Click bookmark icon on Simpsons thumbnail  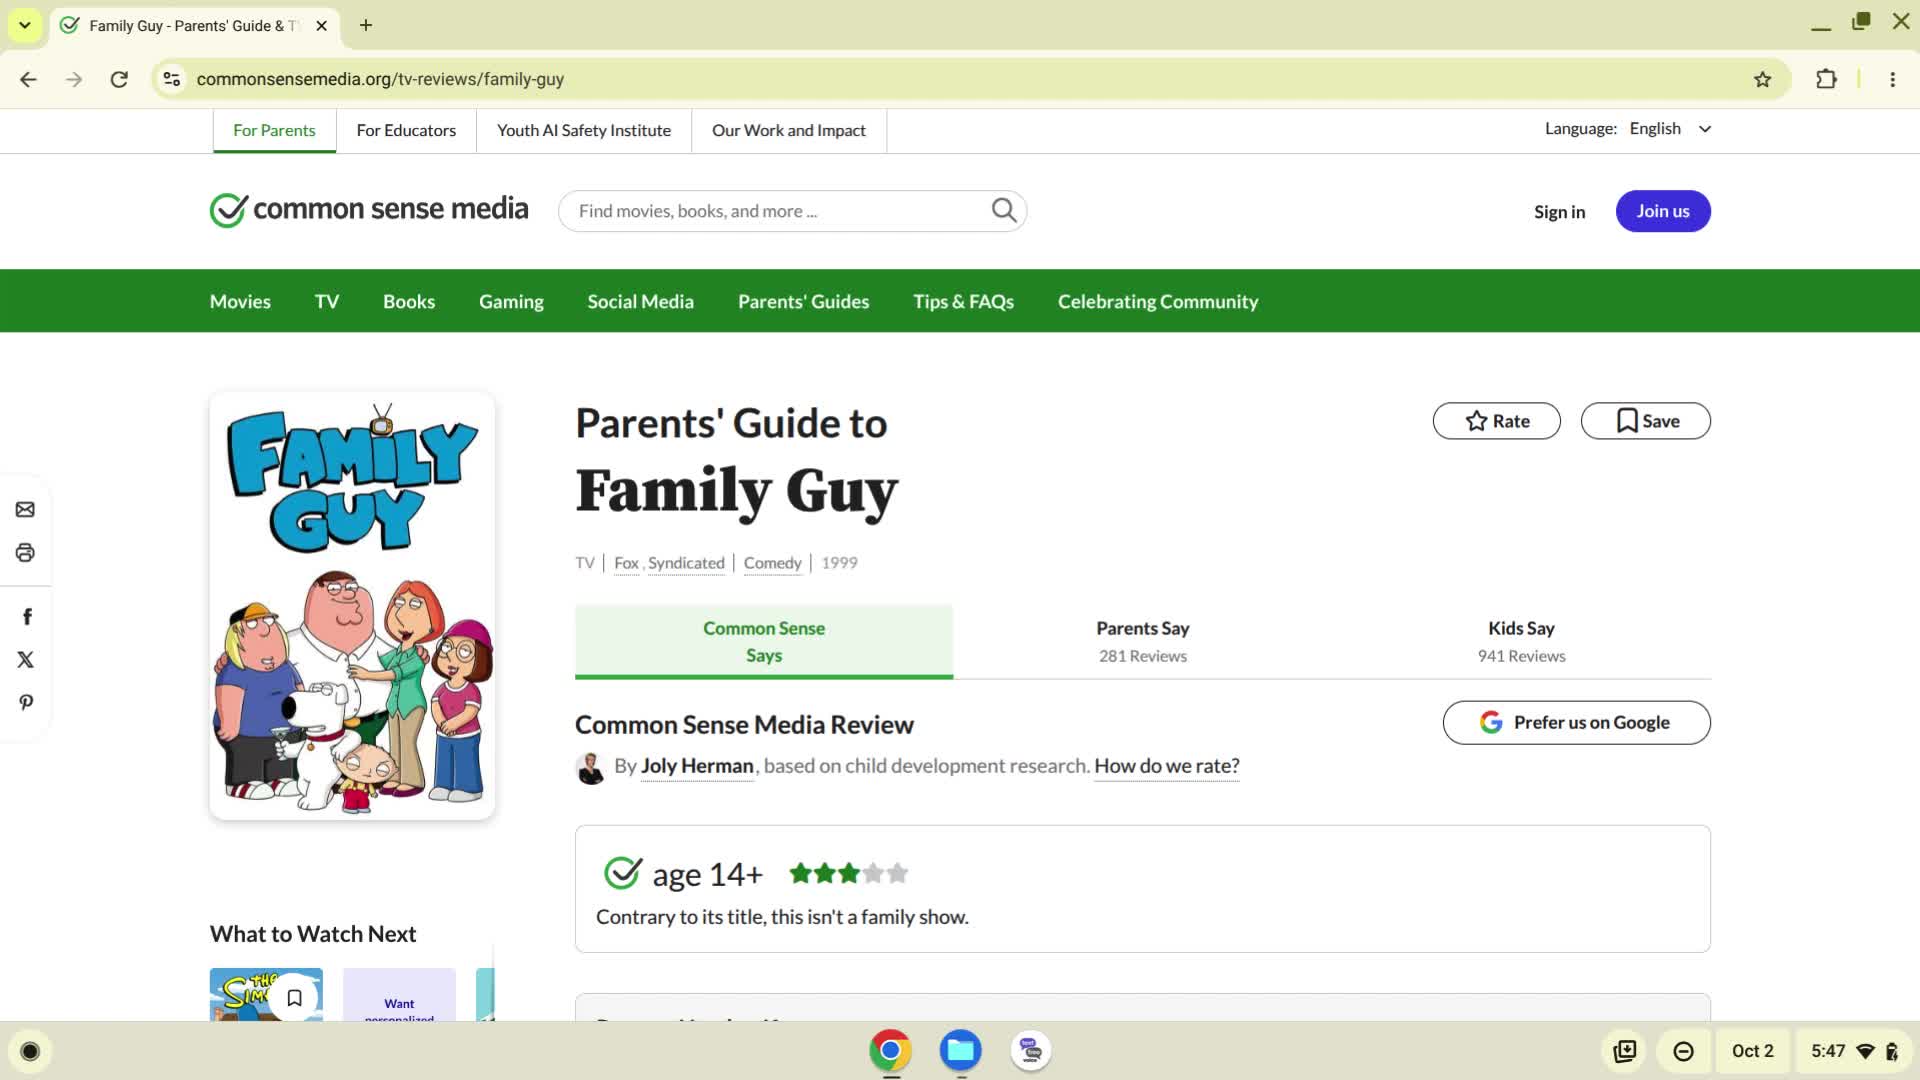pos(294,997)
